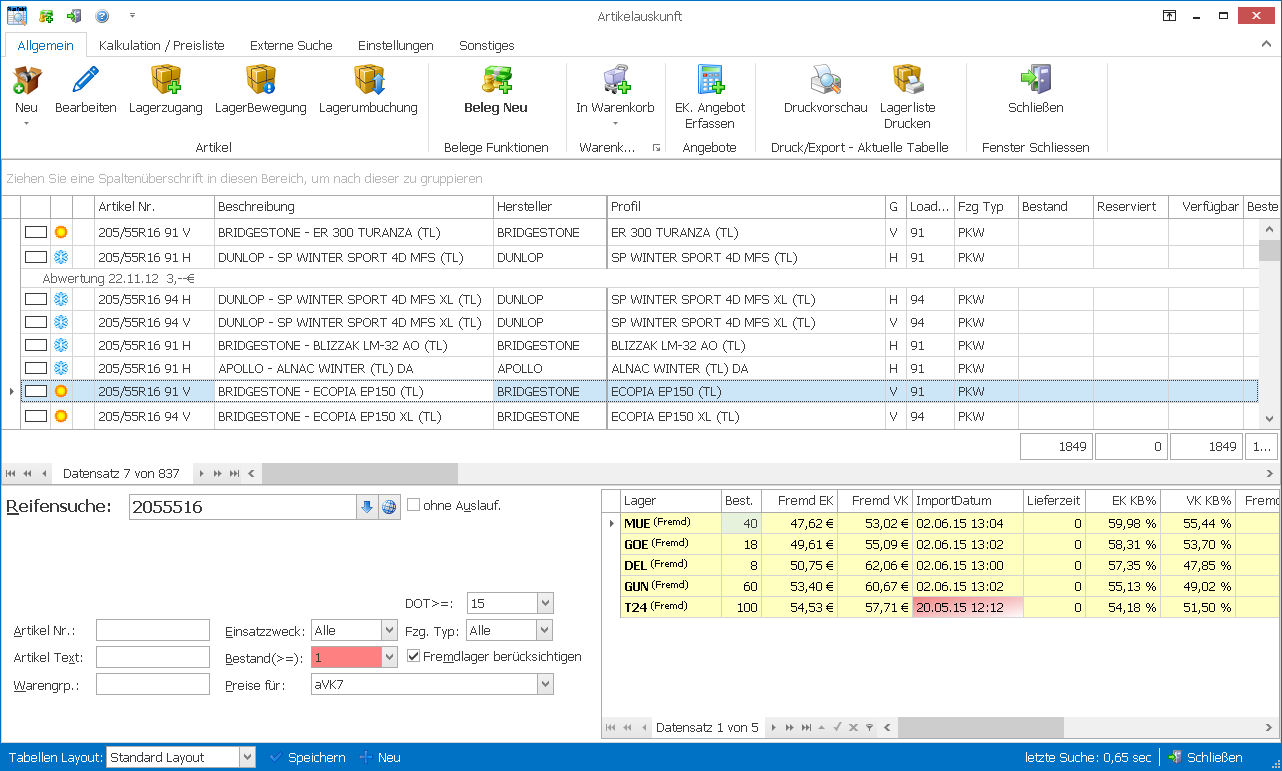Go to first record in article navigator
This screenshot has height=771, width=1282.
pyautogui.click(x=11, y=473)
